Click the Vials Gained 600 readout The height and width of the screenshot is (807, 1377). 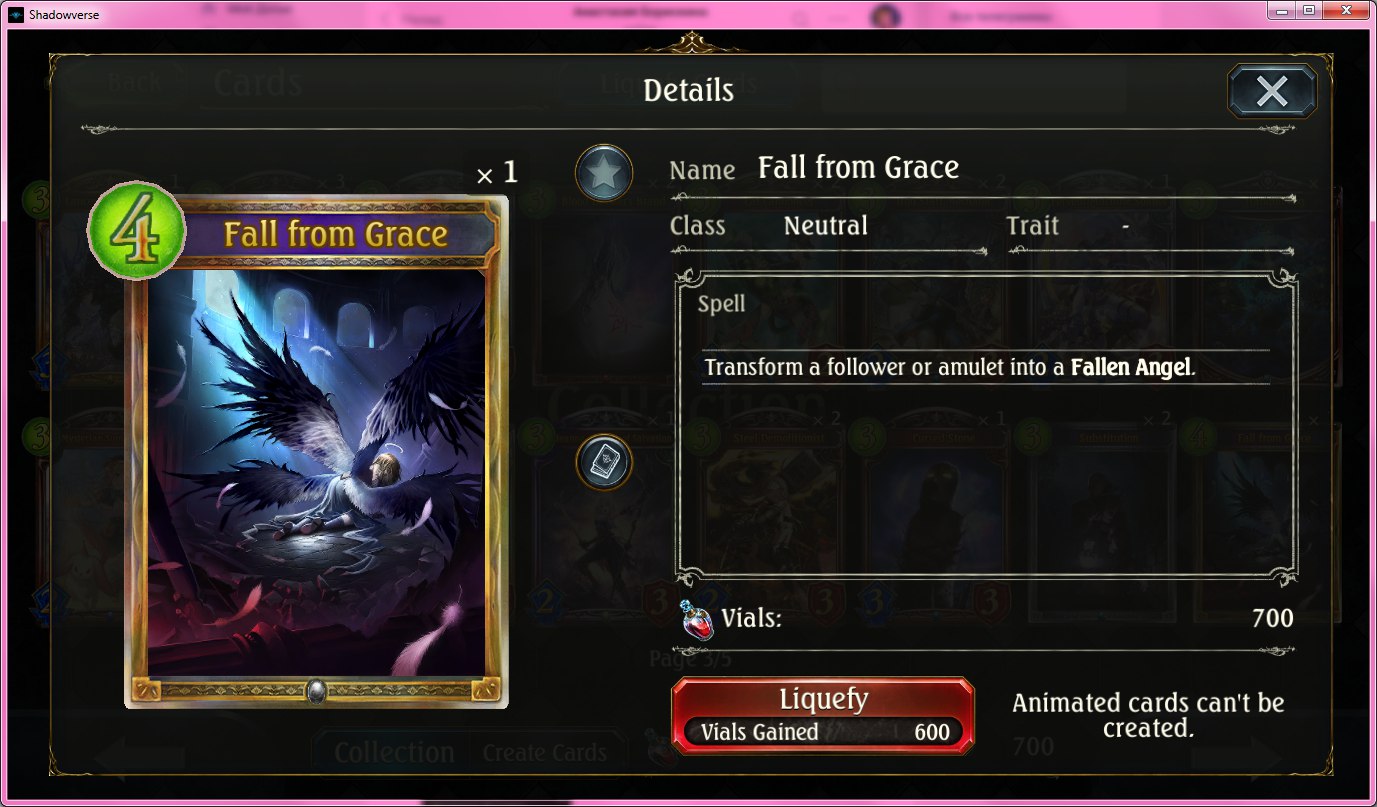pos(823,732)
